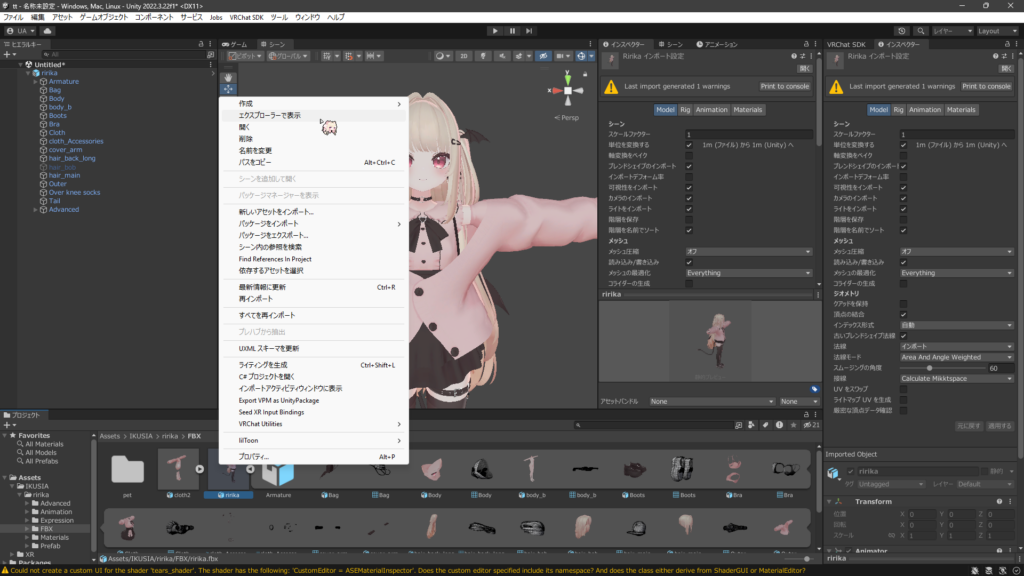Open the asset bundle None dropdown

click(712, 402)
